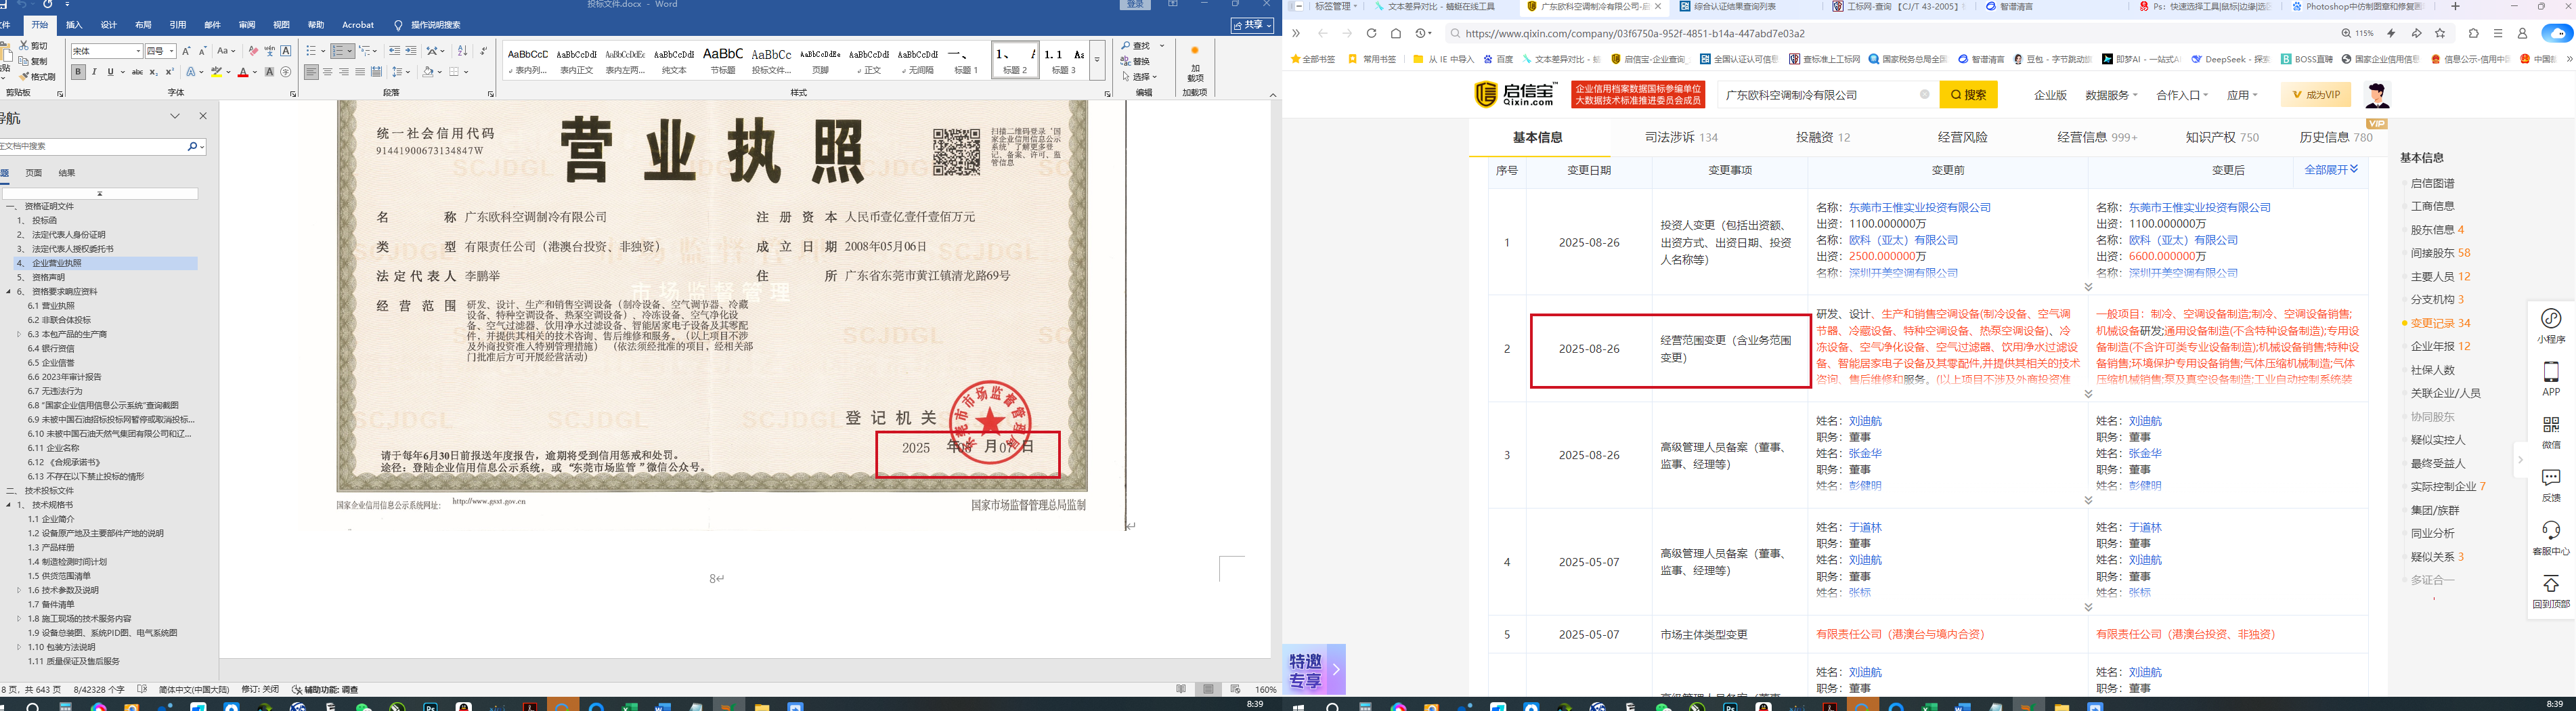
Task: Switch to the 司法涉诉 tab
Action: pyautogui.click(x=1681, y=137)
